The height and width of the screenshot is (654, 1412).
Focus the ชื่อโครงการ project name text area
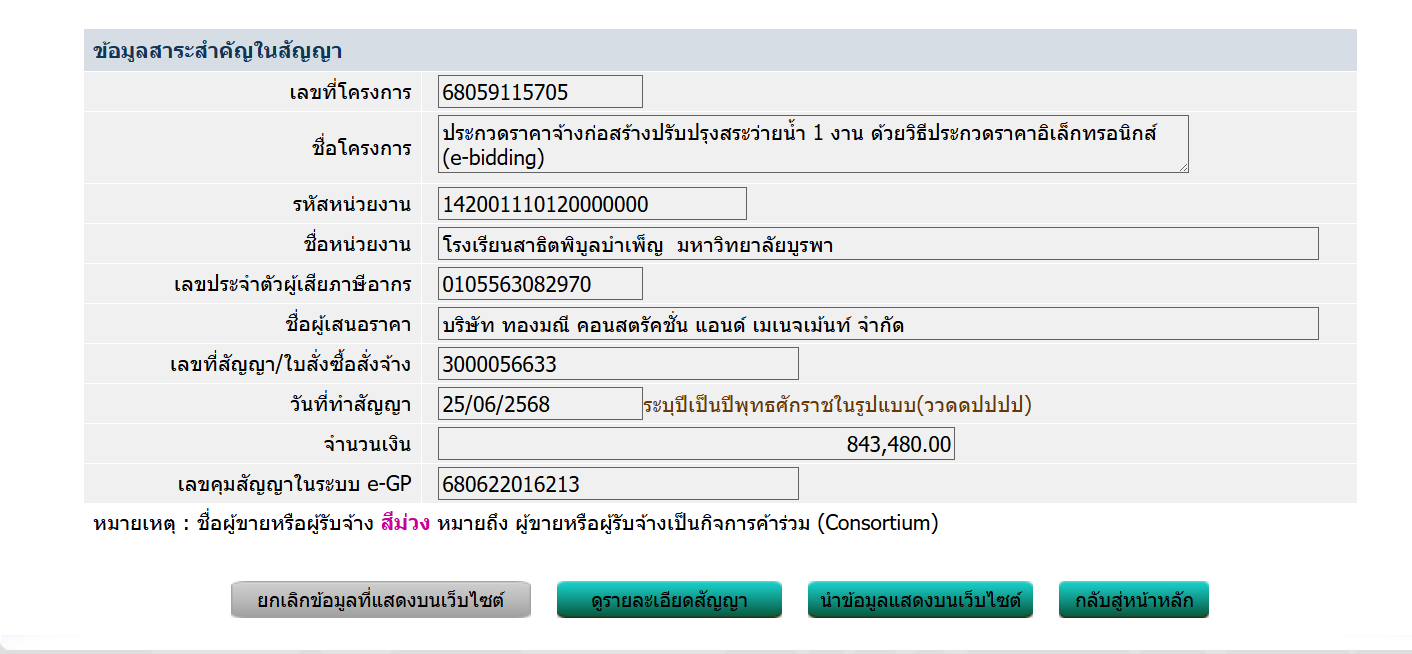(x=812, y=145)
